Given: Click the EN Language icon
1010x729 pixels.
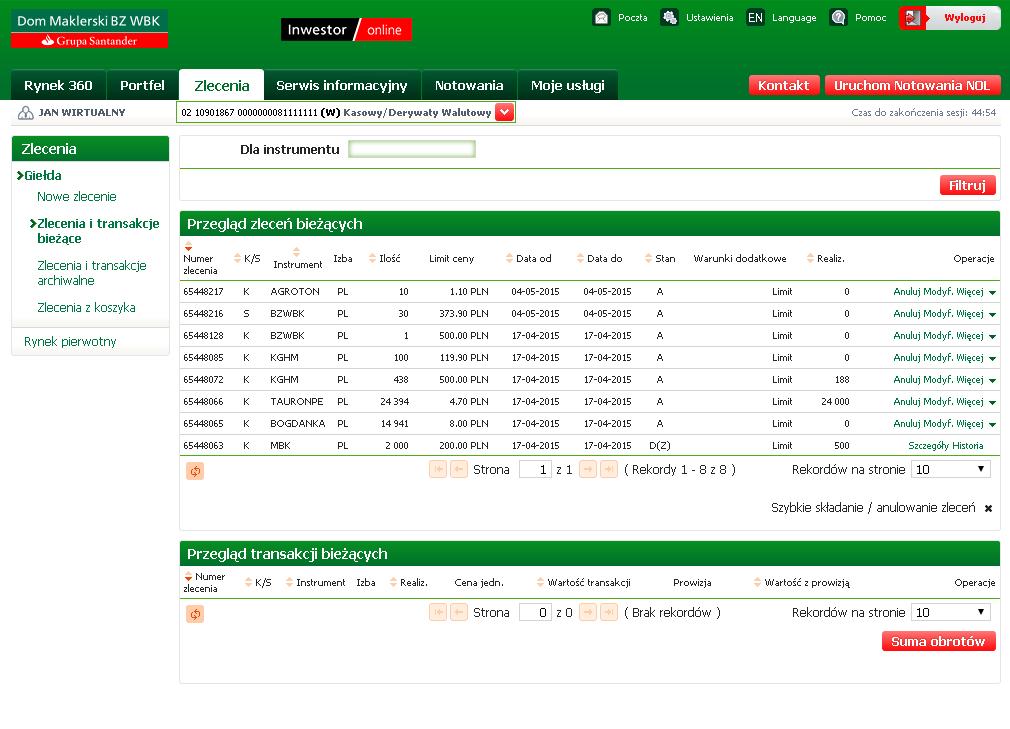Looking at the screenshot, I should [755, 17].
